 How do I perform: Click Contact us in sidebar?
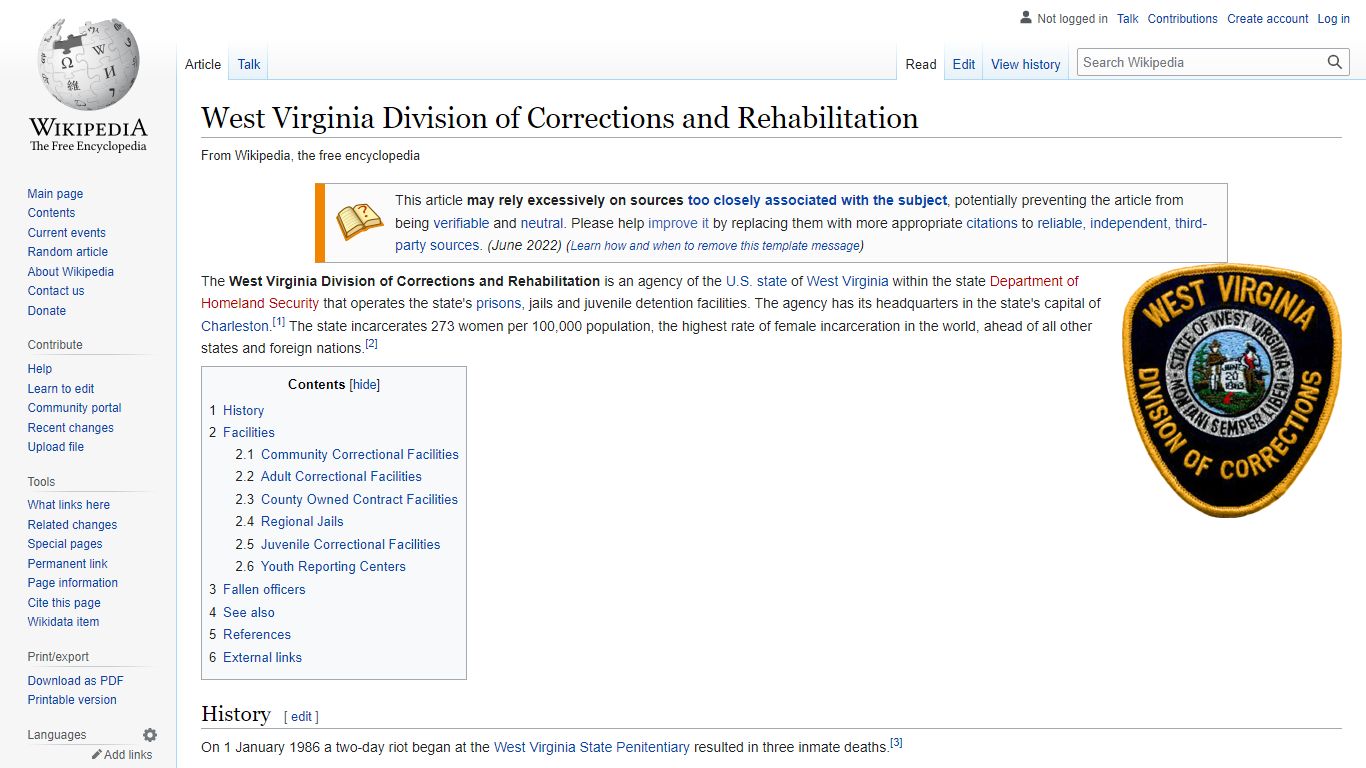[56, 291]
